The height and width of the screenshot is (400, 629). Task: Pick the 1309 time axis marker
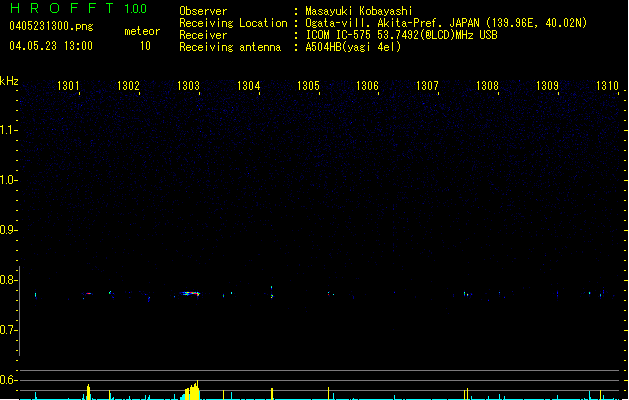point(547,86)
